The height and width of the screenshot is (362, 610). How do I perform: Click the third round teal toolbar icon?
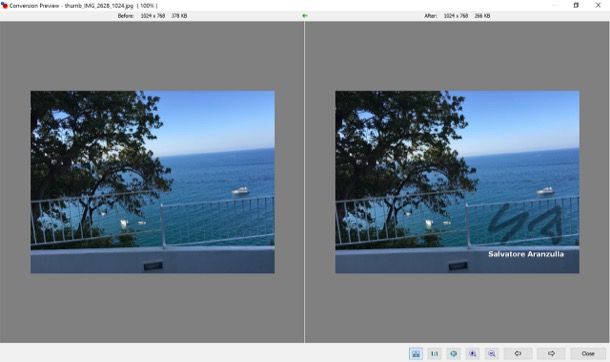(454, 353)
